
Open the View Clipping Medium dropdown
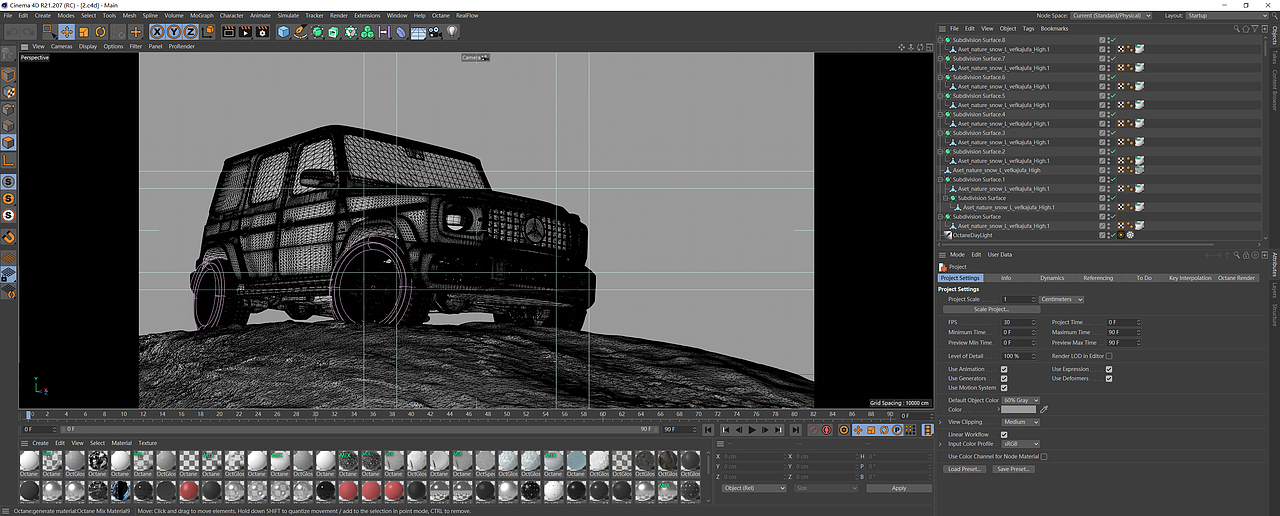tap(1022, 422)
